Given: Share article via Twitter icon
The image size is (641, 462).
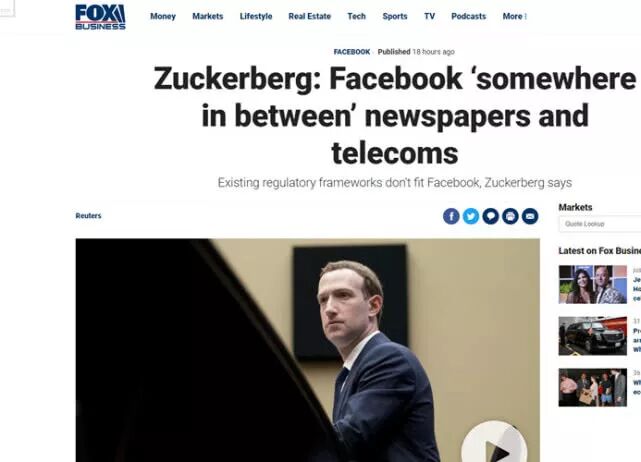Looking at the screenshot, I should click(x=471, y=216).
